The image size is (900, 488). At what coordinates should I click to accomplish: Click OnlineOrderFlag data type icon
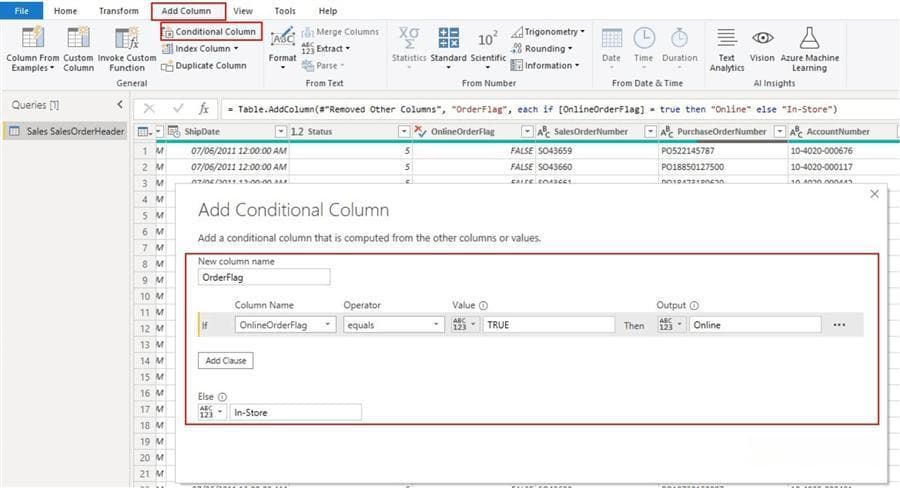click(x=420, y=132)
